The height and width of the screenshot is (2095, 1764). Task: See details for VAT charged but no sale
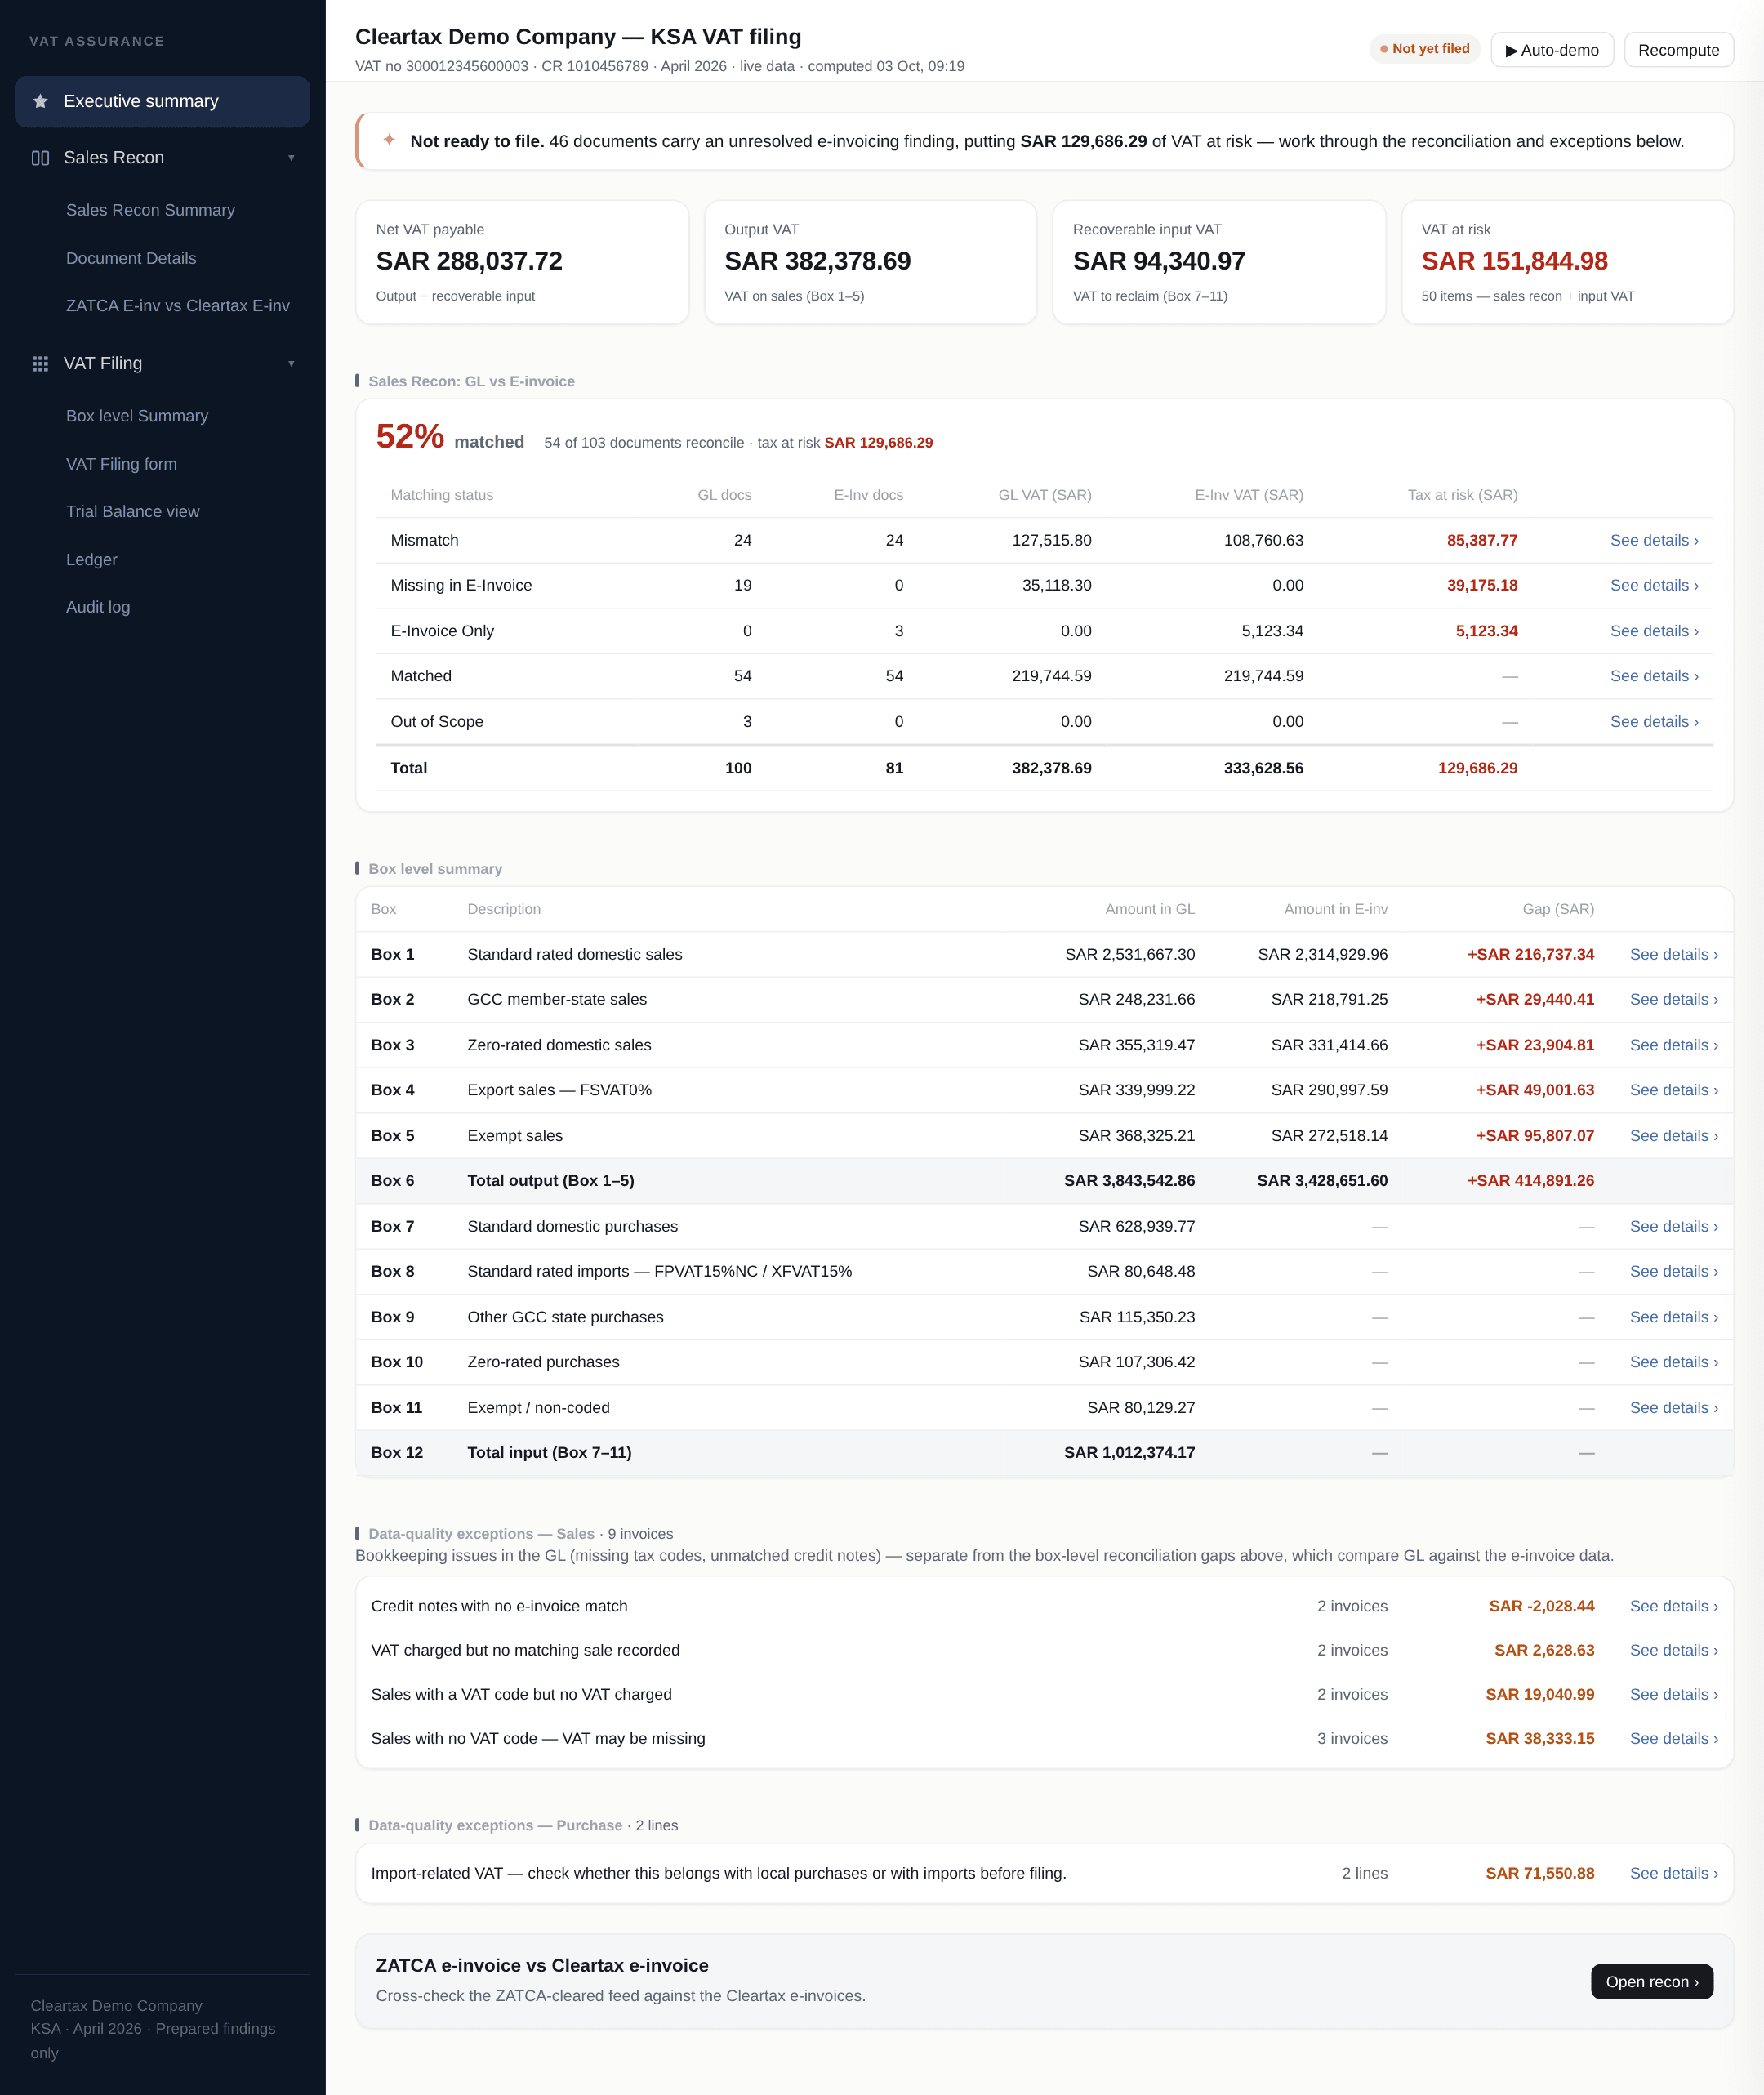[1673, 1650]
